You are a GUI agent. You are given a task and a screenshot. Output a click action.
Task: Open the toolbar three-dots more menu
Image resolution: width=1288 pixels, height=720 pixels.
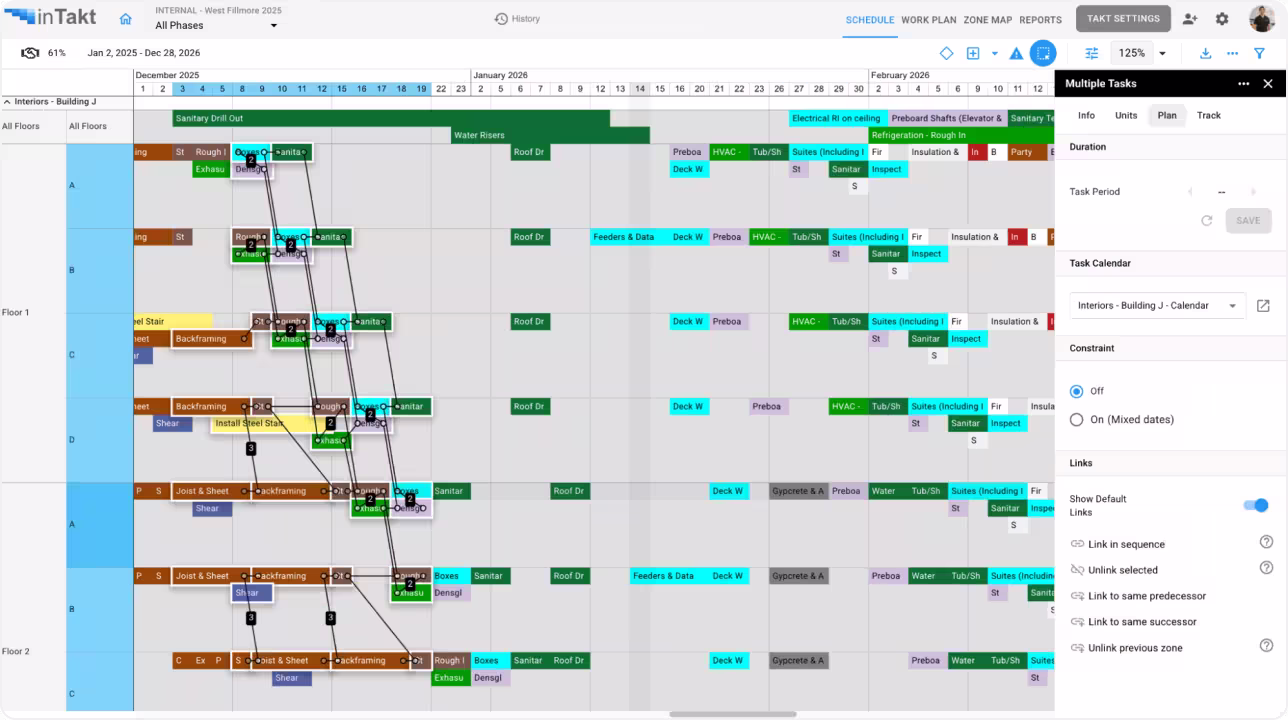pos(1232,53)
